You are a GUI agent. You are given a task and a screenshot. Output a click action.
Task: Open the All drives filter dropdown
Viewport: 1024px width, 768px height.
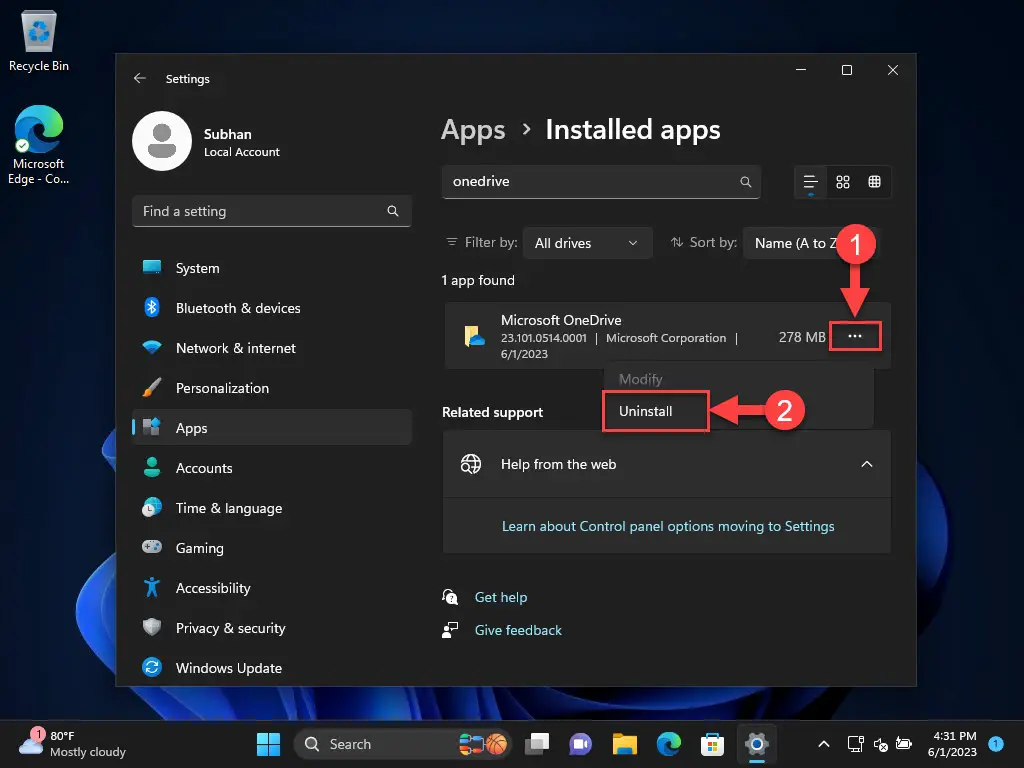point(587,243)
